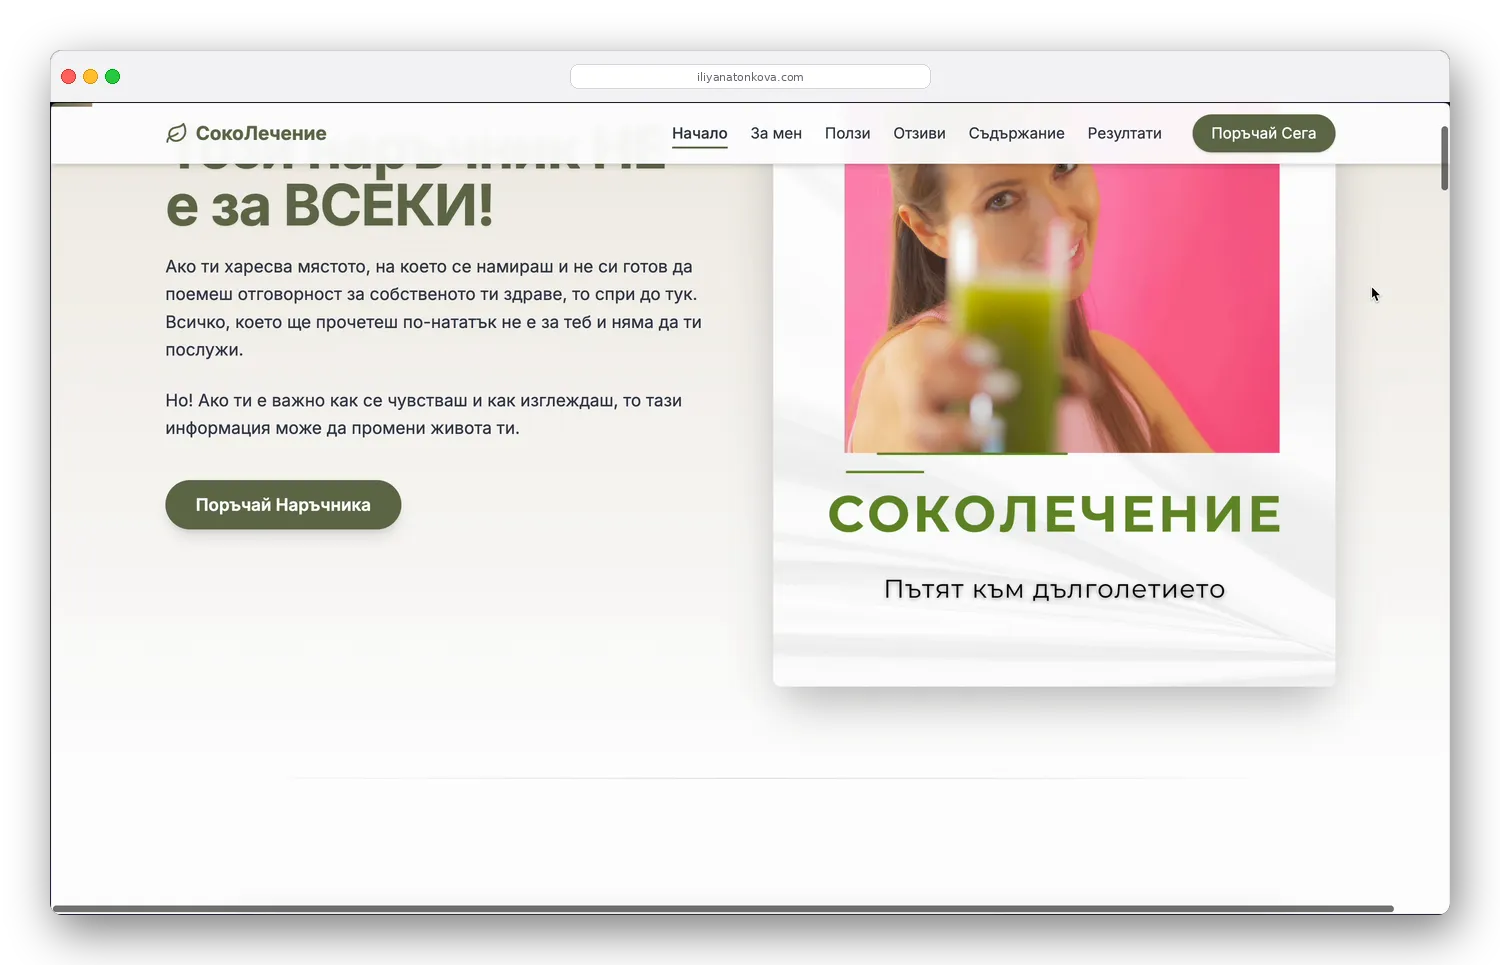1500x965 pixels.
Task: Click the leaf logo icon
Action: pos(176,133)
